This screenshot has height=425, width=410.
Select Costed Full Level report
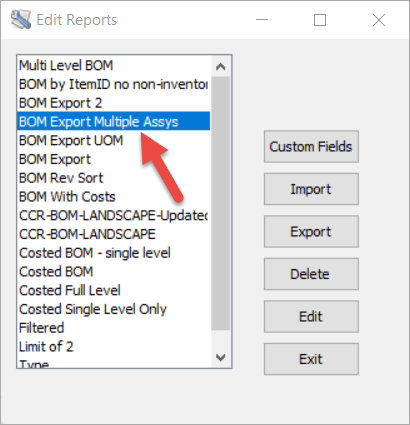[x=114, y=290]
